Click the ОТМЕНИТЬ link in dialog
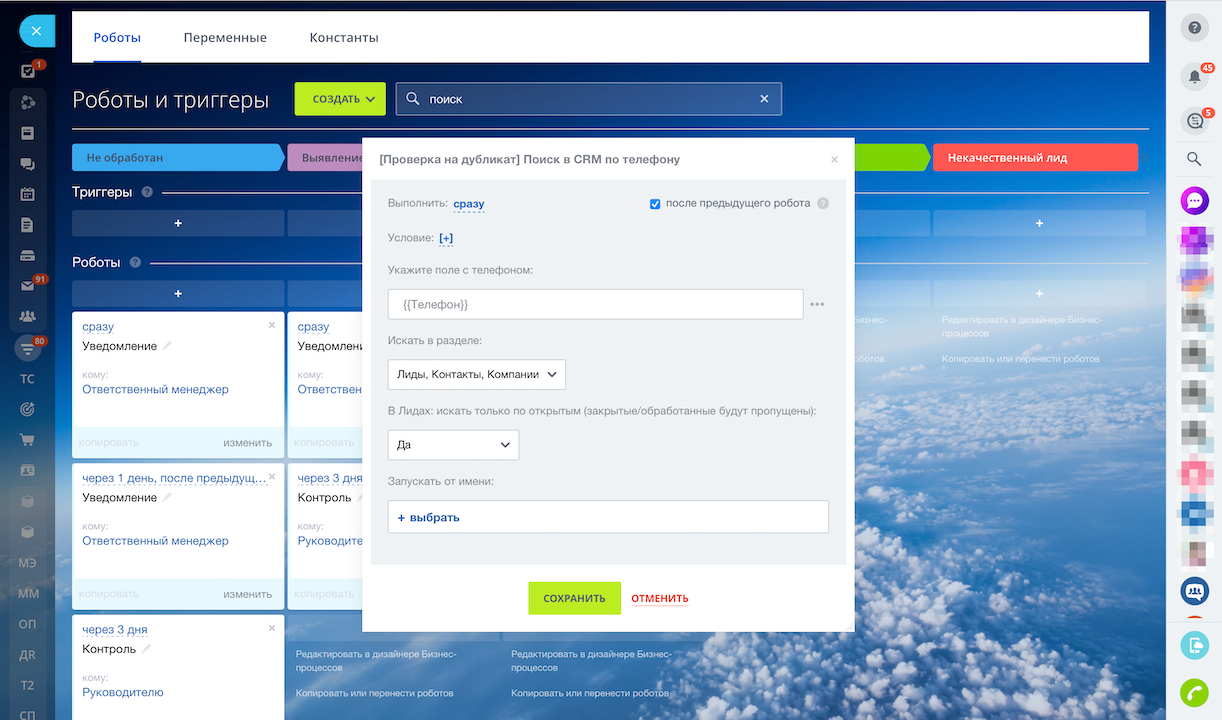Image resolution: width=1222 pixels, height=720 pixels. [660, 598]
